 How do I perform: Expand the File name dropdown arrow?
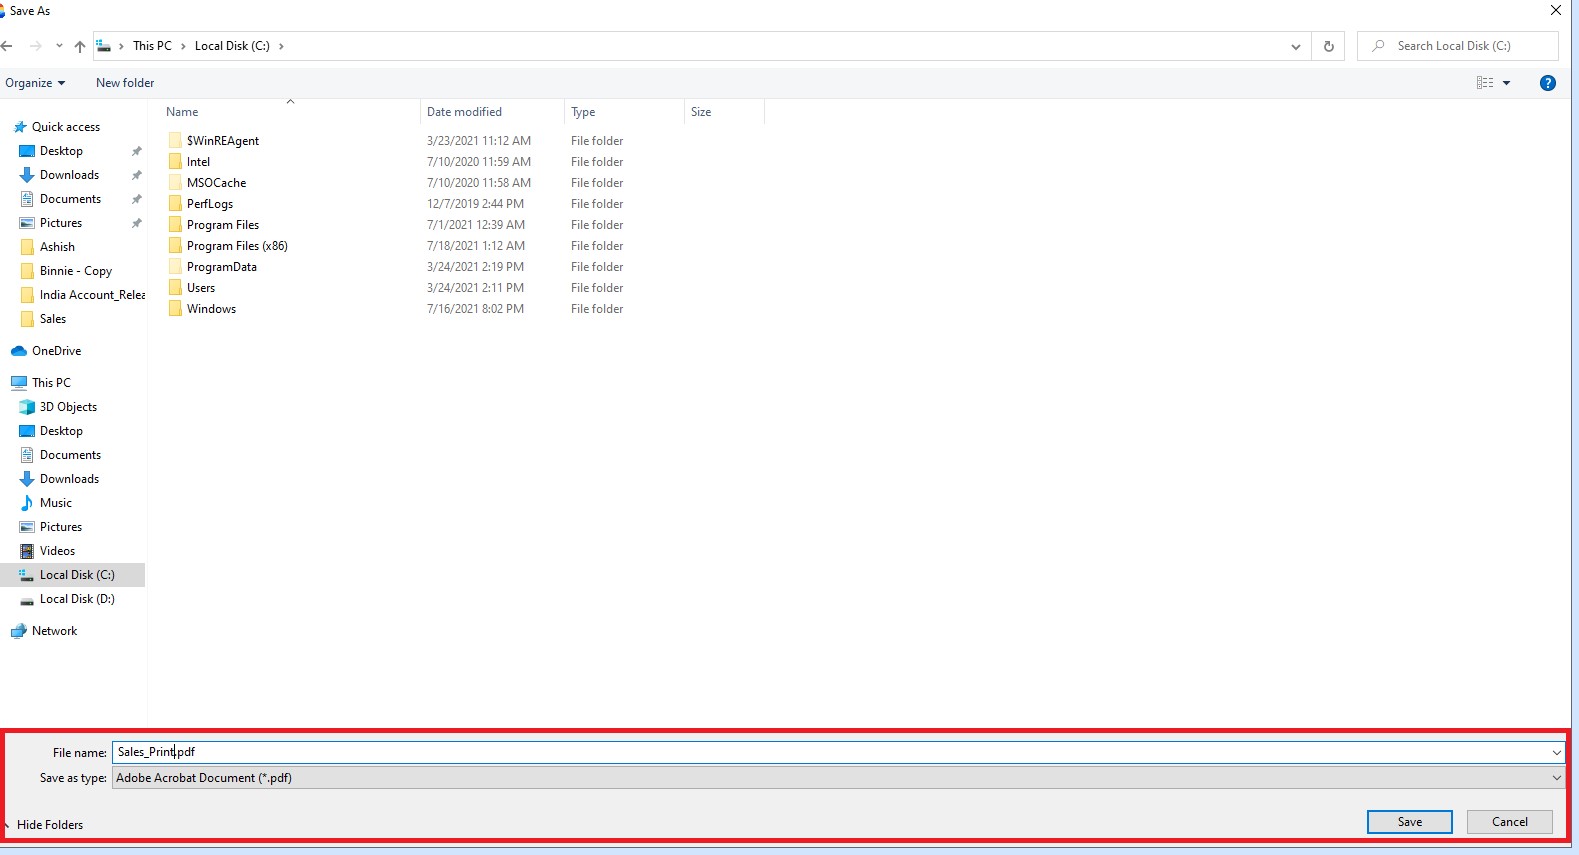point(1557,752)
